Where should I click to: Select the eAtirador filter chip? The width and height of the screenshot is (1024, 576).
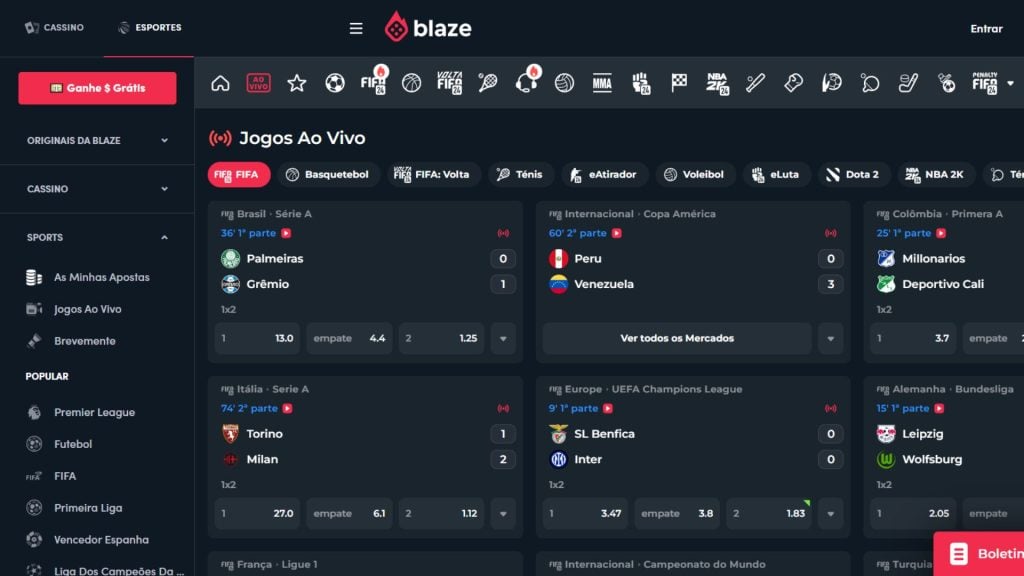click(x=604, y=174)
